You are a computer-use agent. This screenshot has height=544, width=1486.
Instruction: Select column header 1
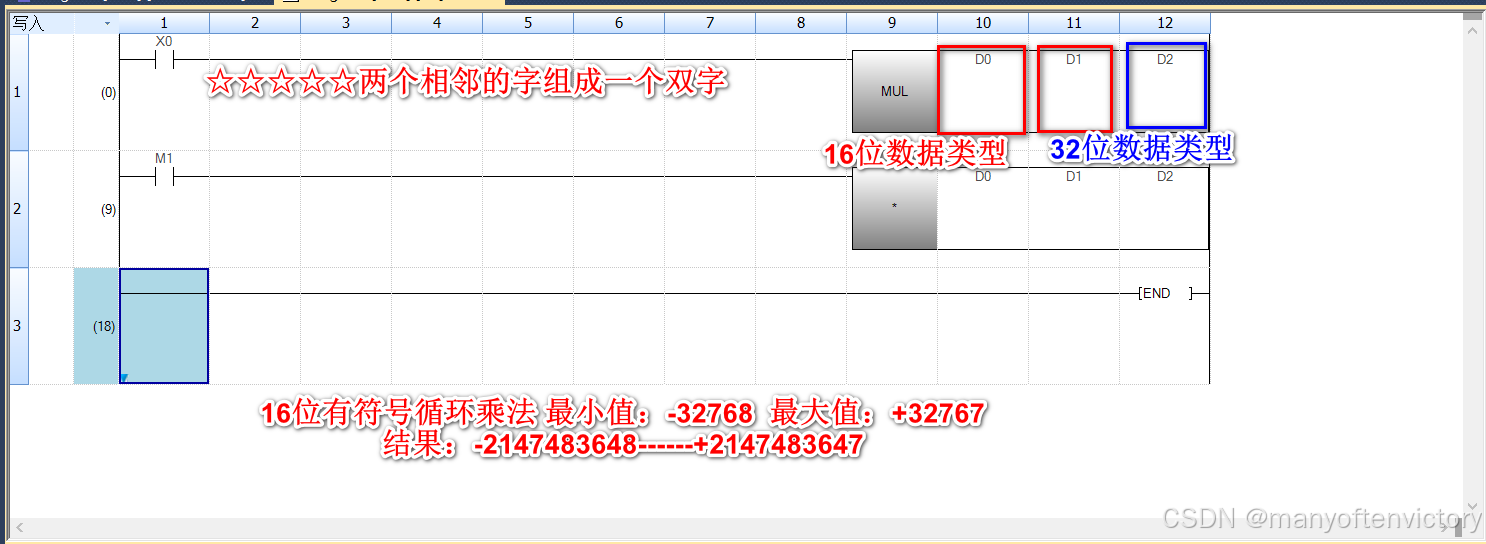pos(164,22)
